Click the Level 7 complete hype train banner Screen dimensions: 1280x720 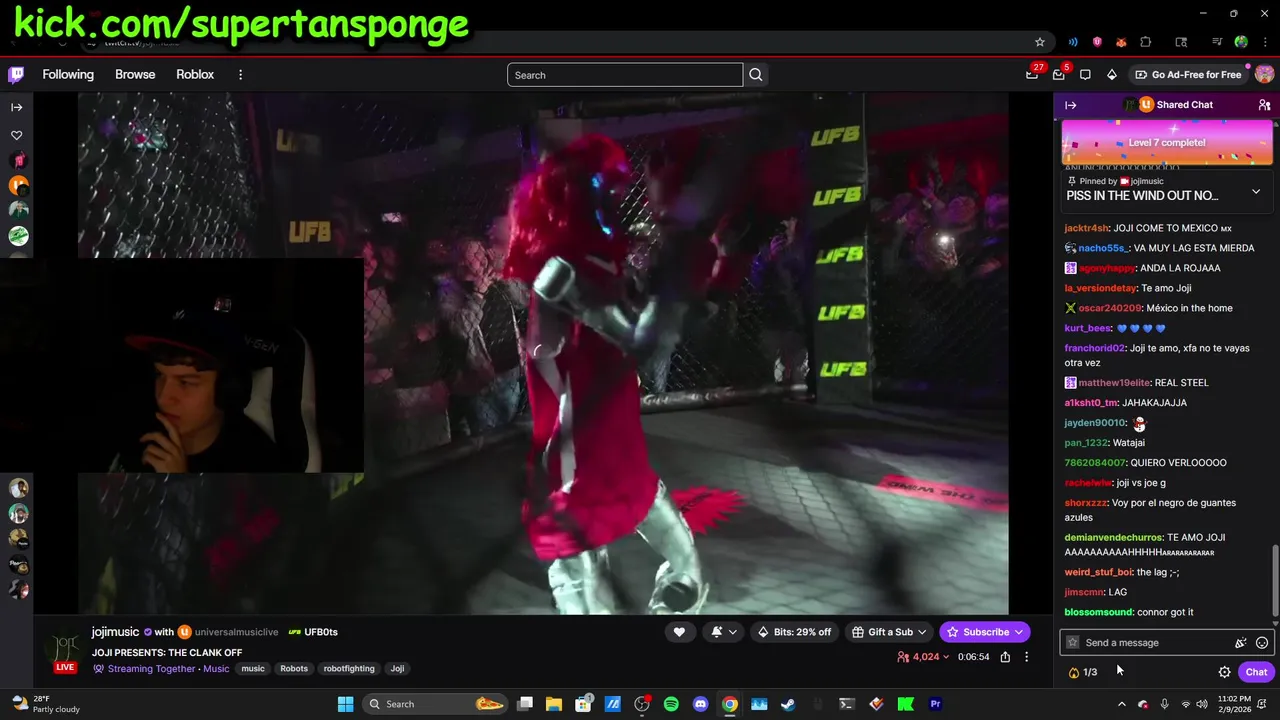[x=1167, y=142]
